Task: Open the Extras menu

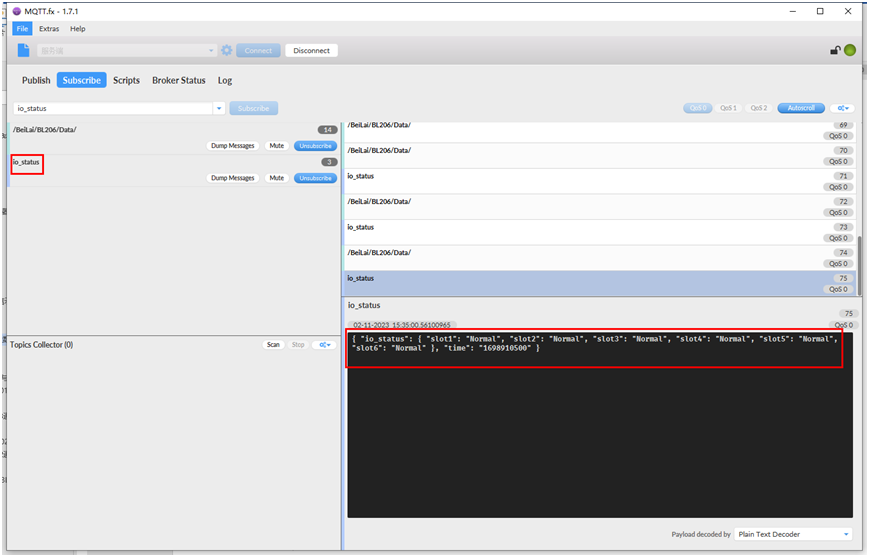Action: coord(49,29)
